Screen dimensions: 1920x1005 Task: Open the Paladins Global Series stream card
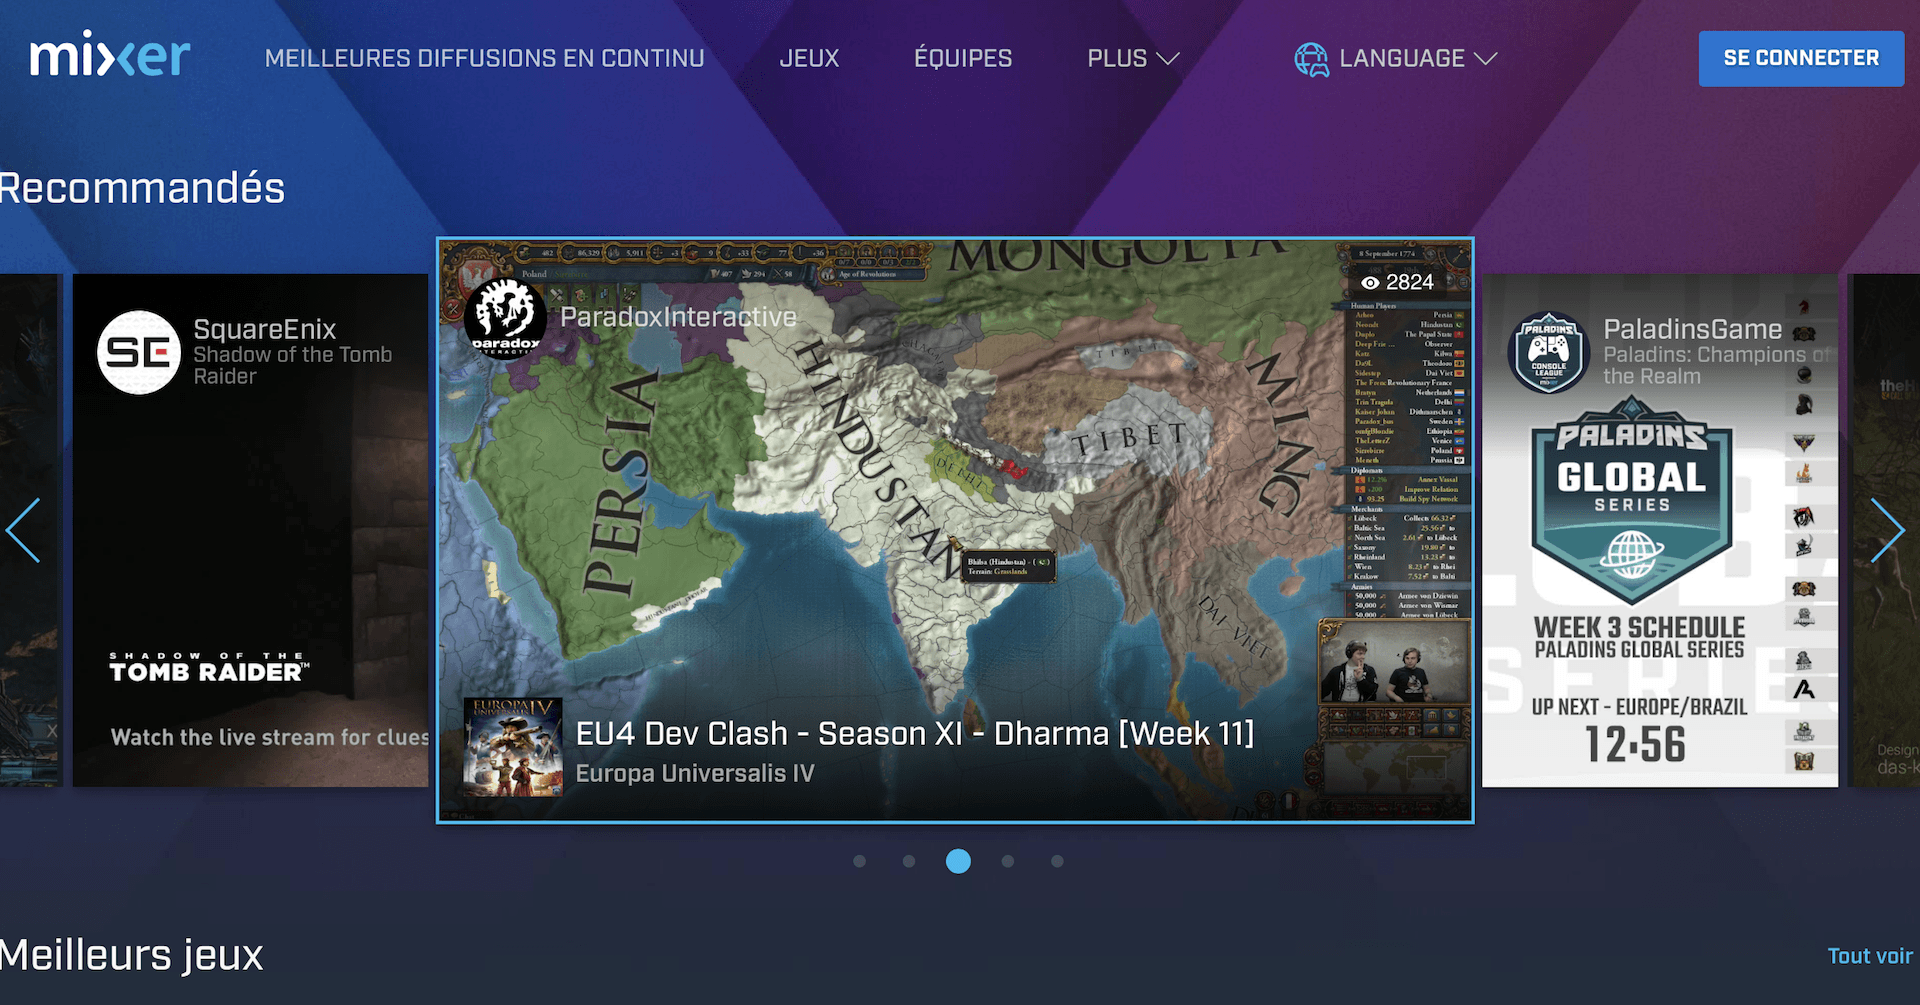1660,530
